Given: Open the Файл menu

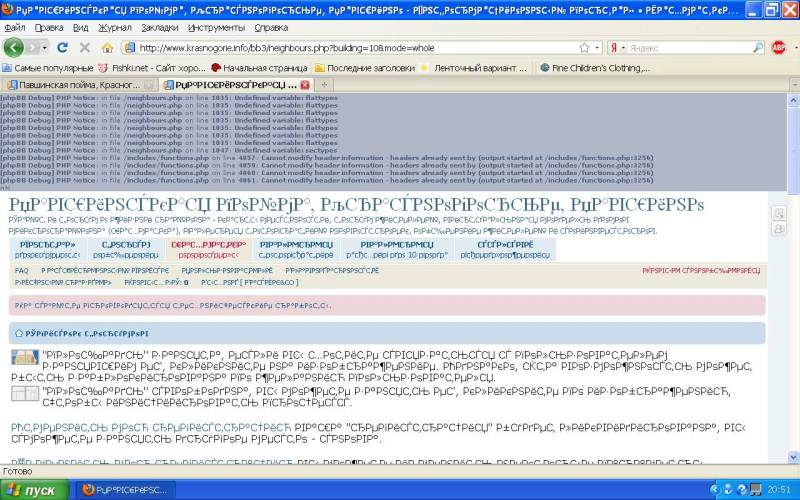Looking at the screenshot, I should (x=15, y=27).
